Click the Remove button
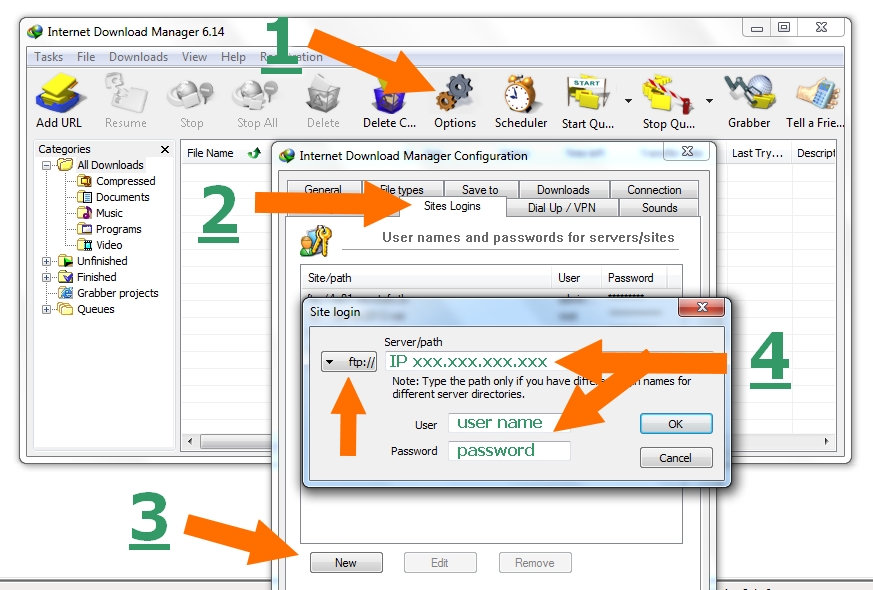The height and width of the screenshot is (590, 873). (x=534, y=563)
